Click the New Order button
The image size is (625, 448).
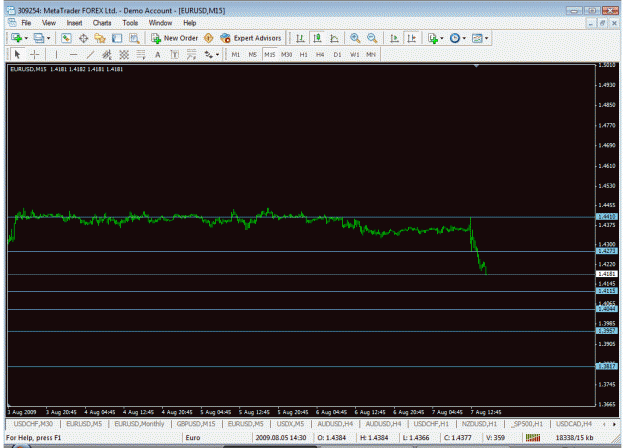tap(175, 38)
